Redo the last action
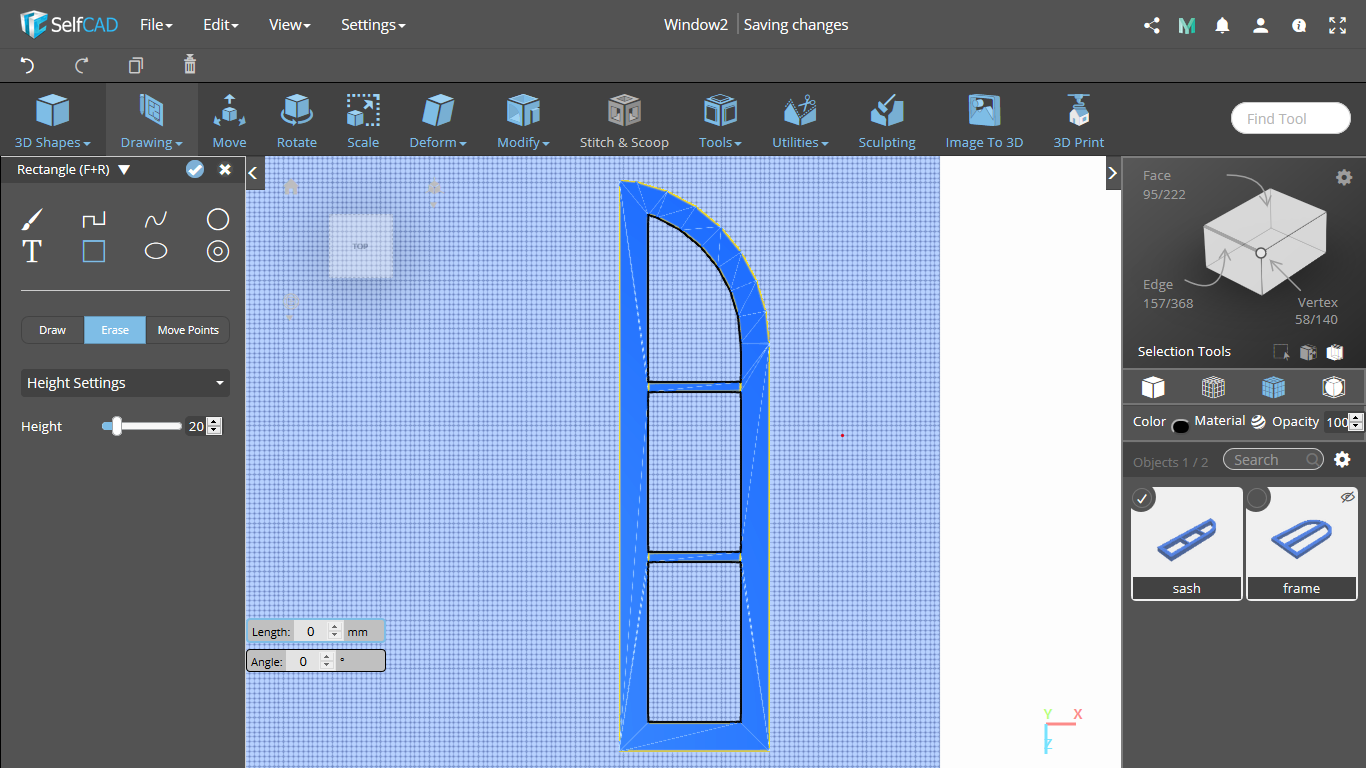This screenshot has width=1366, height=768. coord(82,66)
